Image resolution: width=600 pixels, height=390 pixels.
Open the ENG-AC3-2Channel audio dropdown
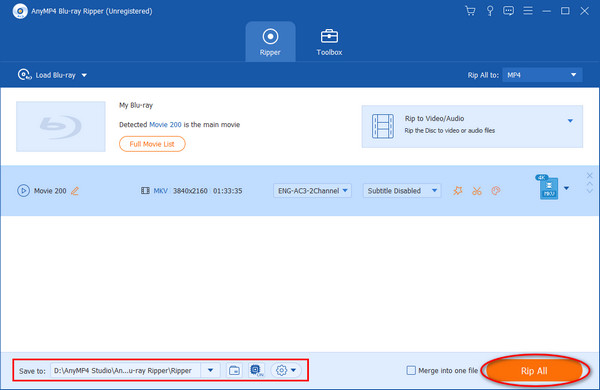click(312, 191)
